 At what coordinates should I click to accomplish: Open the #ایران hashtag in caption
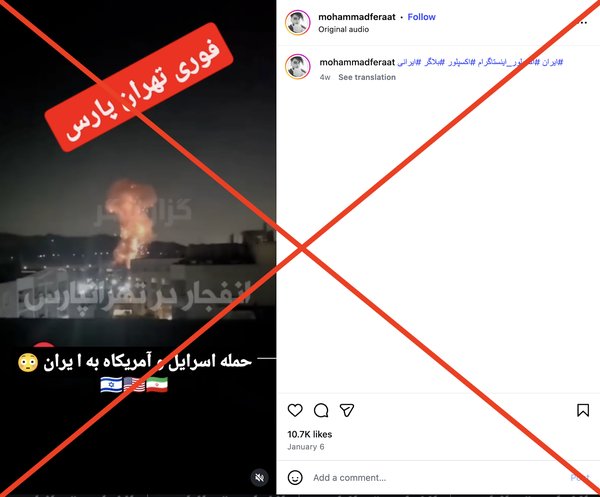click(553, 62)
